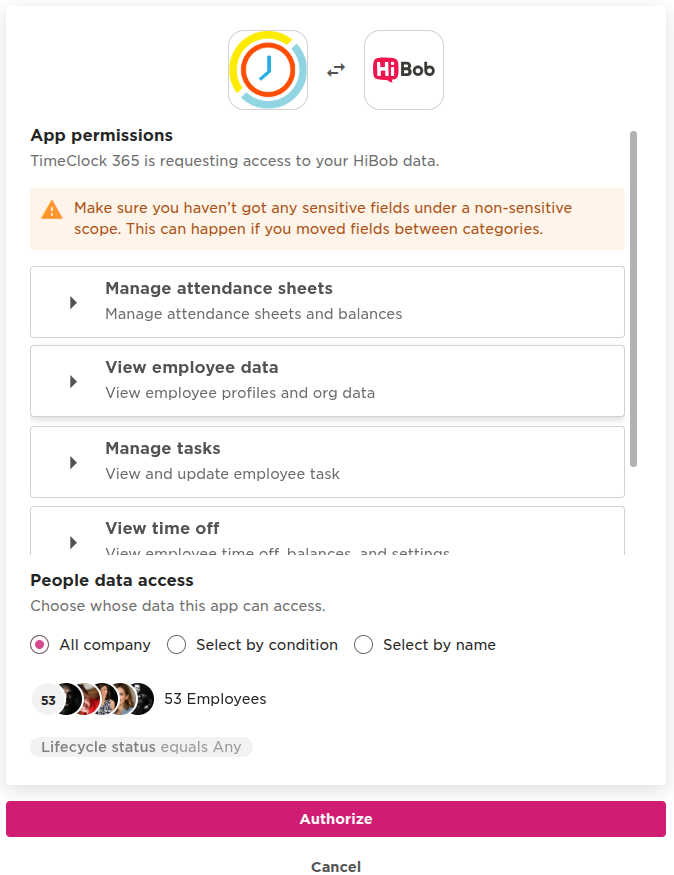Viewport: 674px width, 875px height.
Task: Expand the View time off arrow
Action: [x=73, y=542]
